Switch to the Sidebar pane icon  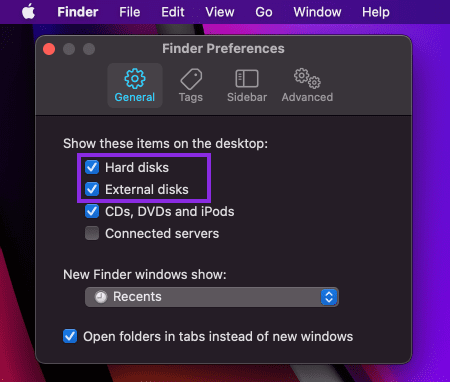click(247, 79)
